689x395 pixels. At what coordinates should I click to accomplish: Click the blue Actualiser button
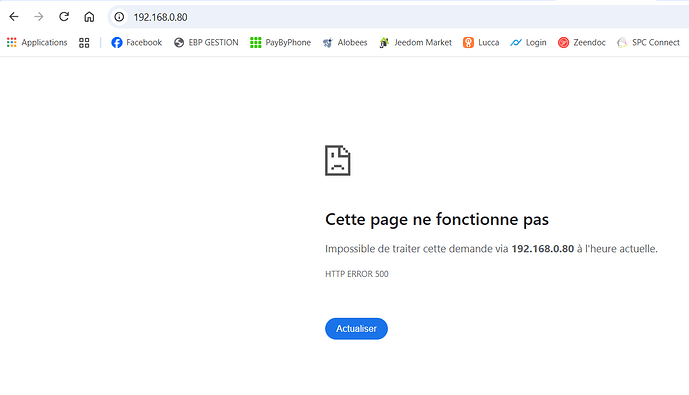(x=356, y=329)
